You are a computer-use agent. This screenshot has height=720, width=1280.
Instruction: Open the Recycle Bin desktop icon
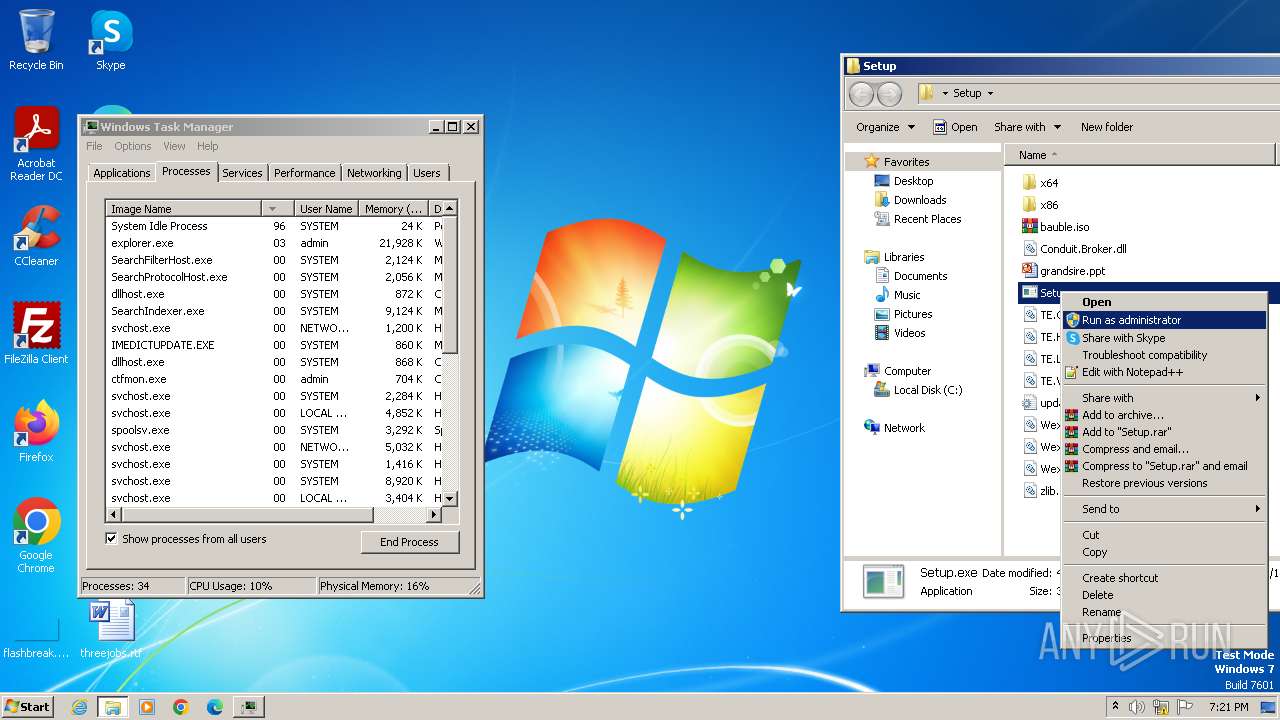click(x=36, y=40)
